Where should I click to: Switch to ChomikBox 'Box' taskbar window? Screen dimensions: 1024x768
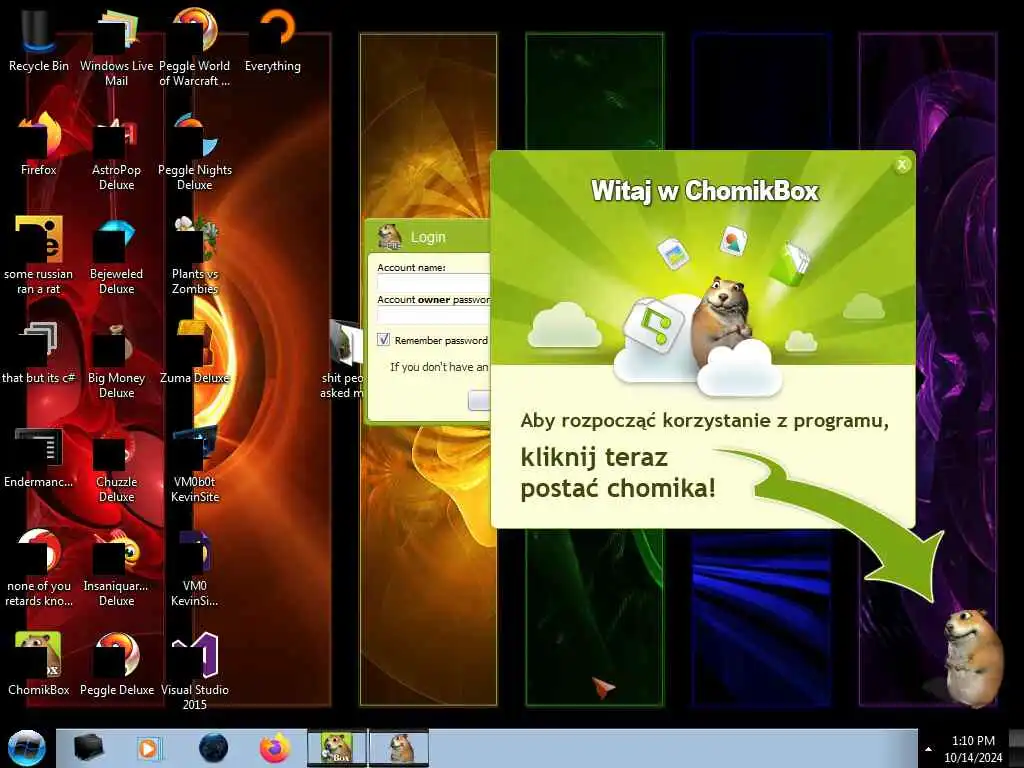pos(337,748)
